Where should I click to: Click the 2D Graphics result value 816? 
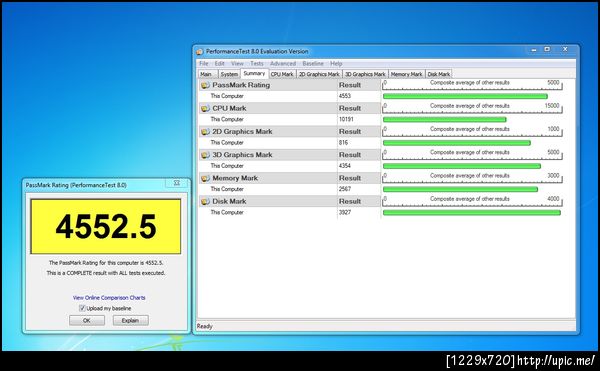(x=343, y=143)
